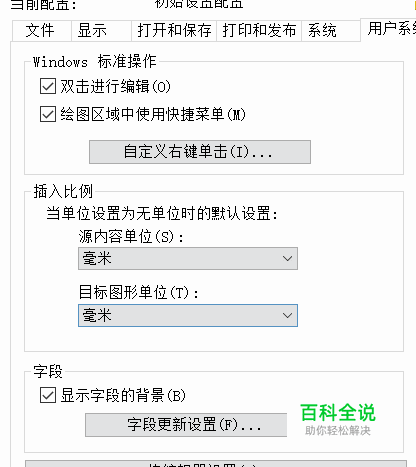The image size is (416, 467).
Task: Toggle 绘图区域中使用快捷菜单 checkbox
Action: pyautogui.click(x=48, y=115)
